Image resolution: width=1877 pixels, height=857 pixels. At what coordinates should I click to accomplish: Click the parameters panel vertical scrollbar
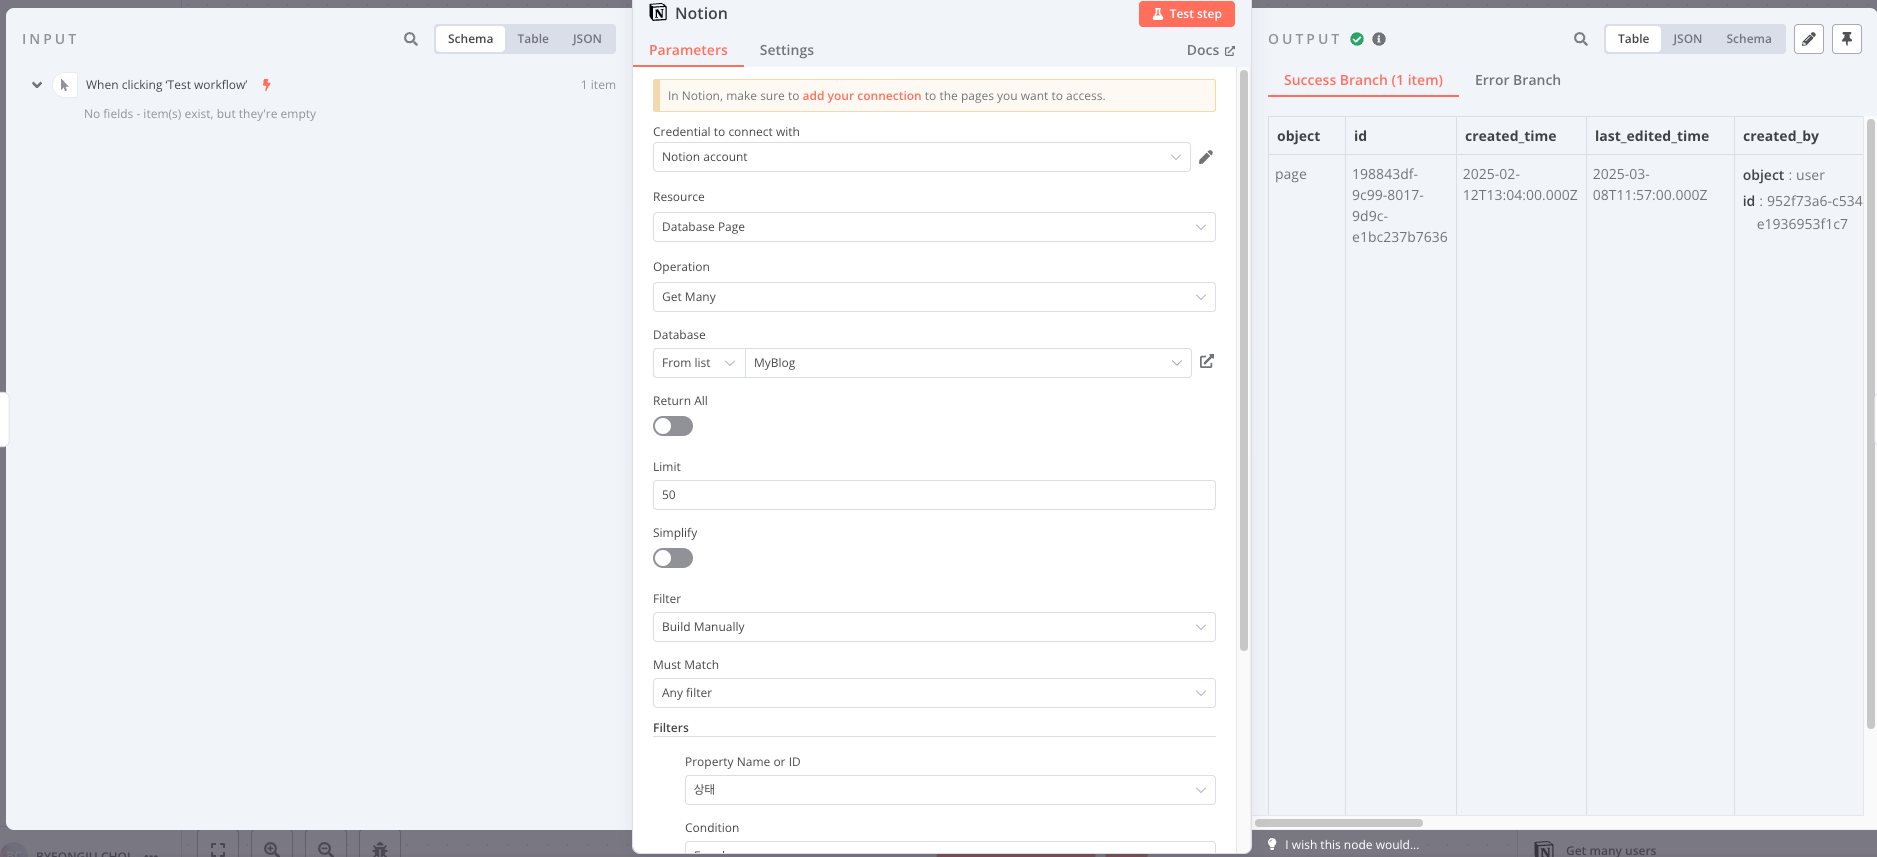(x=1244, y=360)
